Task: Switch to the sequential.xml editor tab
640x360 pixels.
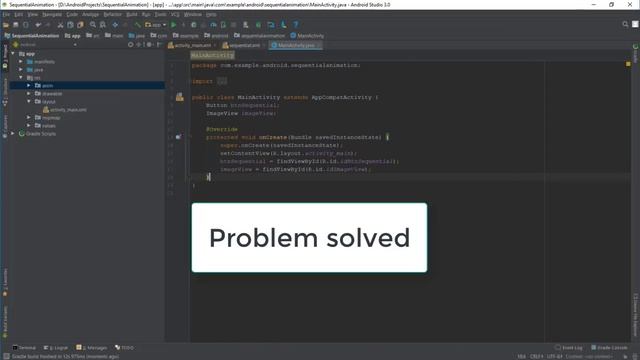Action: pyautogui.click(x=244, y=45)
